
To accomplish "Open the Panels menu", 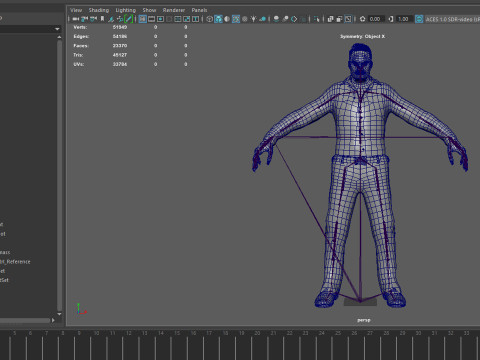I will (199, 10).
